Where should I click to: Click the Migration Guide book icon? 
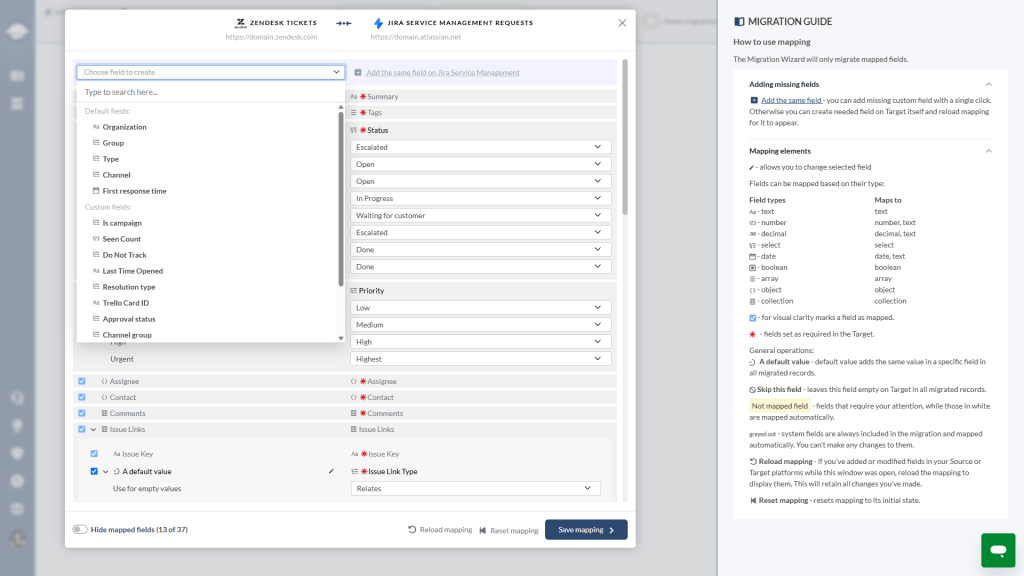tap(739, 22)
